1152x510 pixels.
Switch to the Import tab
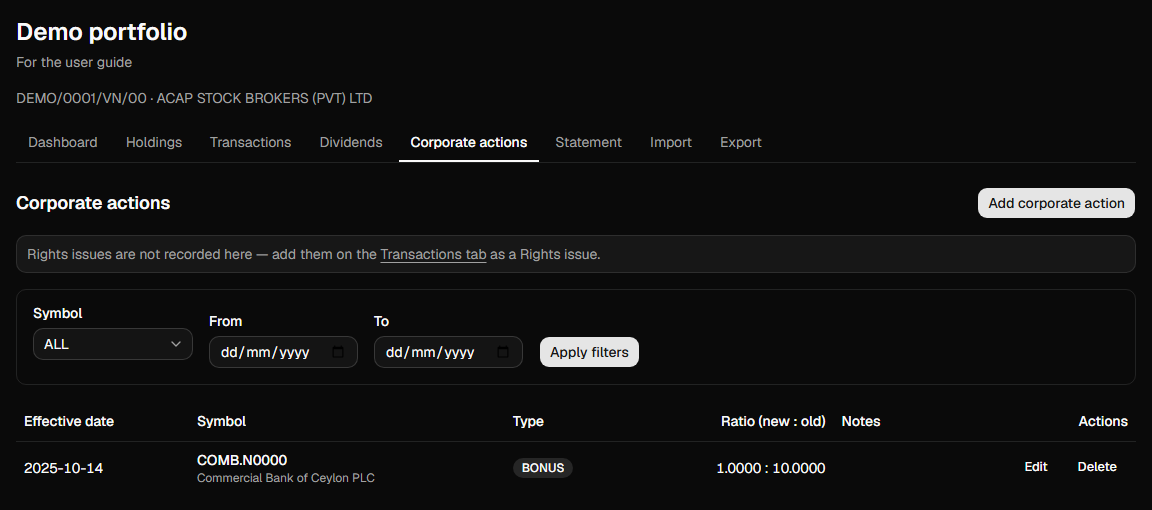coord(671,143)
